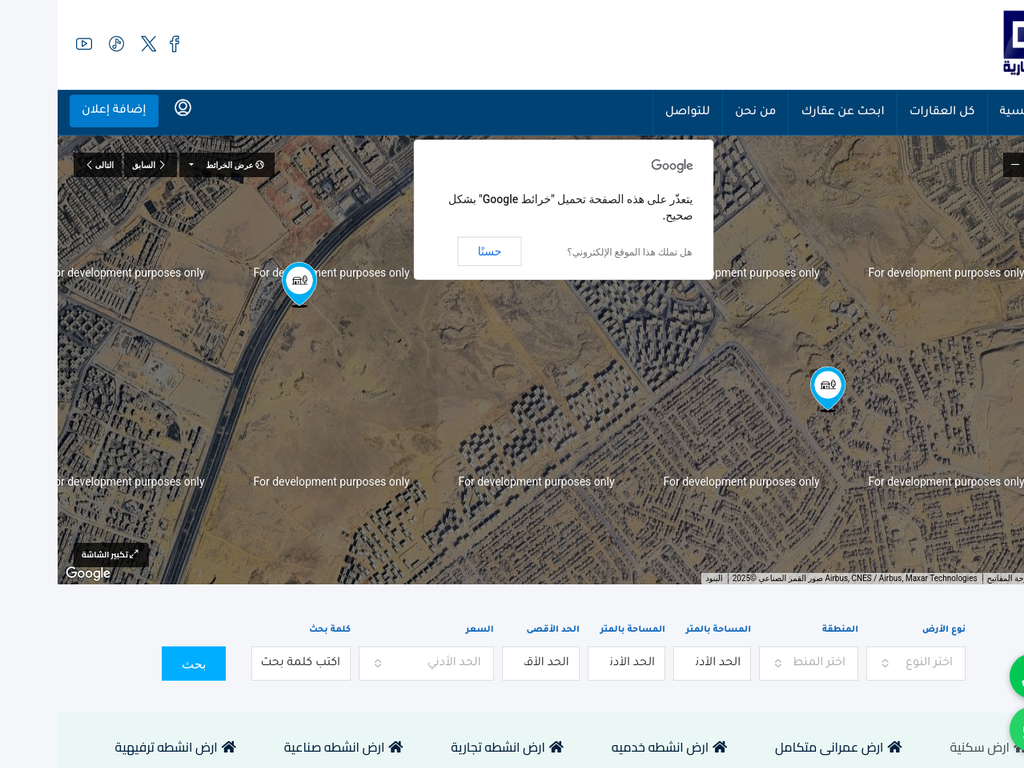The width and height of the screenshot is (1024, 768).
Task: Click the الحد الأدني price stepper arrows
Action: pyautogui.click(x=377, y=663)
